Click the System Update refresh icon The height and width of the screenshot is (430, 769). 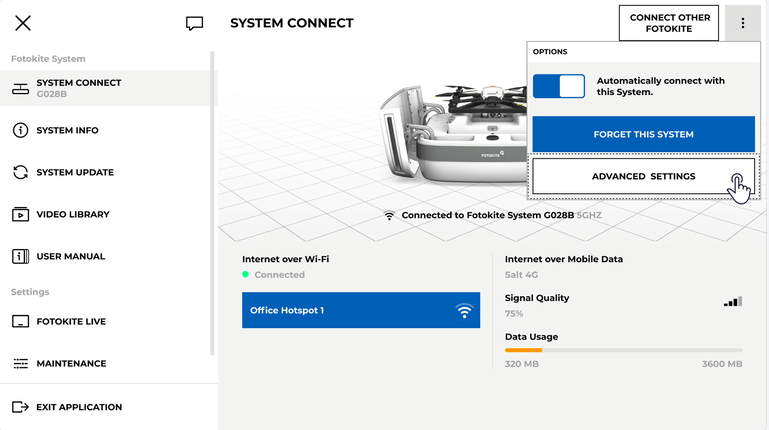click(20, 173)
